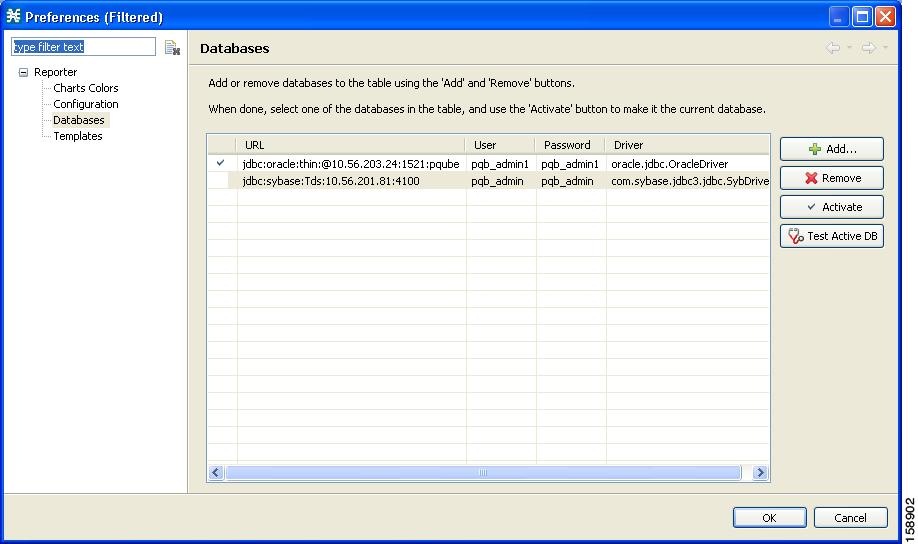
Task: Click the Activate button
Action: (831, 207)
